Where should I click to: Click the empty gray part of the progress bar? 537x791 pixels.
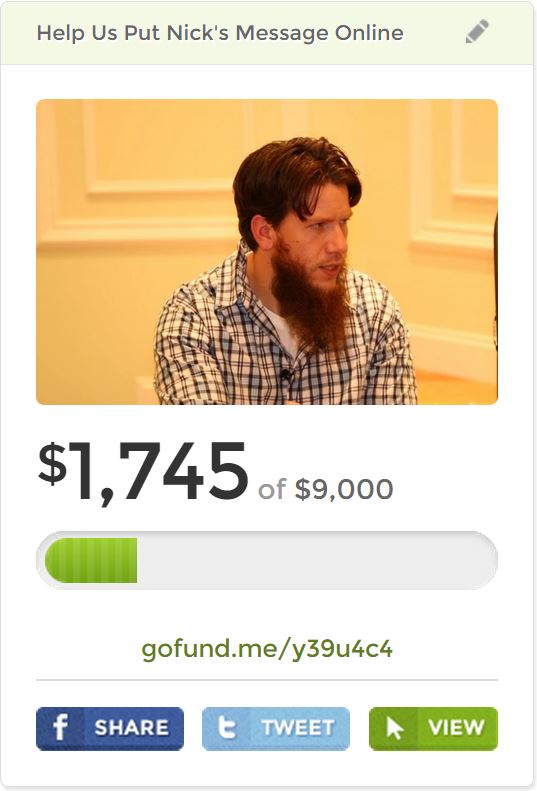click(x=317, y=560)
